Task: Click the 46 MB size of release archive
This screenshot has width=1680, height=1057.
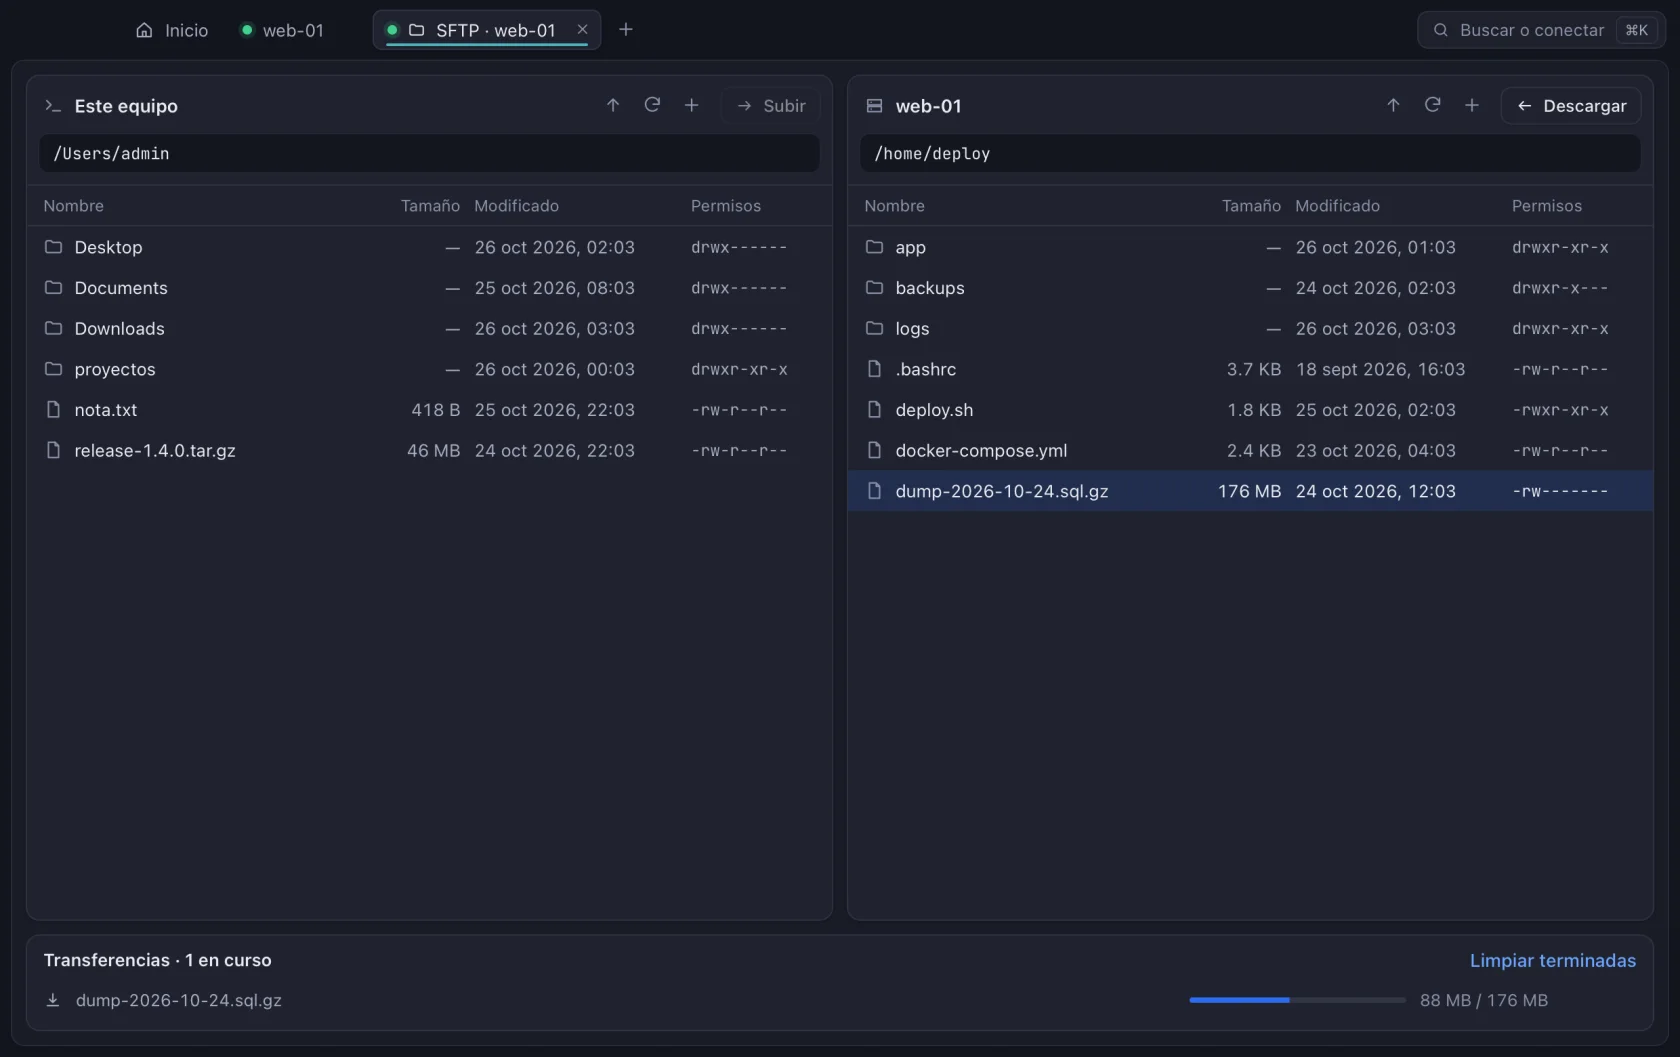Action: pyautogui.click(x=433, y=451)
